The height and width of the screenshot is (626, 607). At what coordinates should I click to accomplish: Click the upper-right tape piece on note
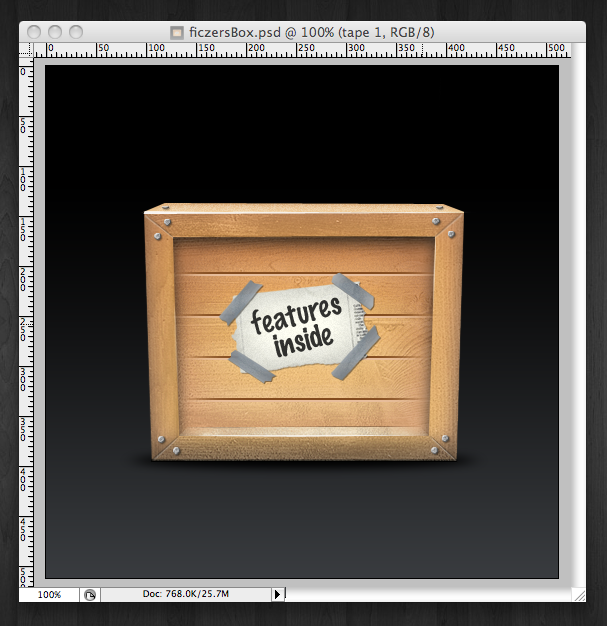click(x=353, y=291)
